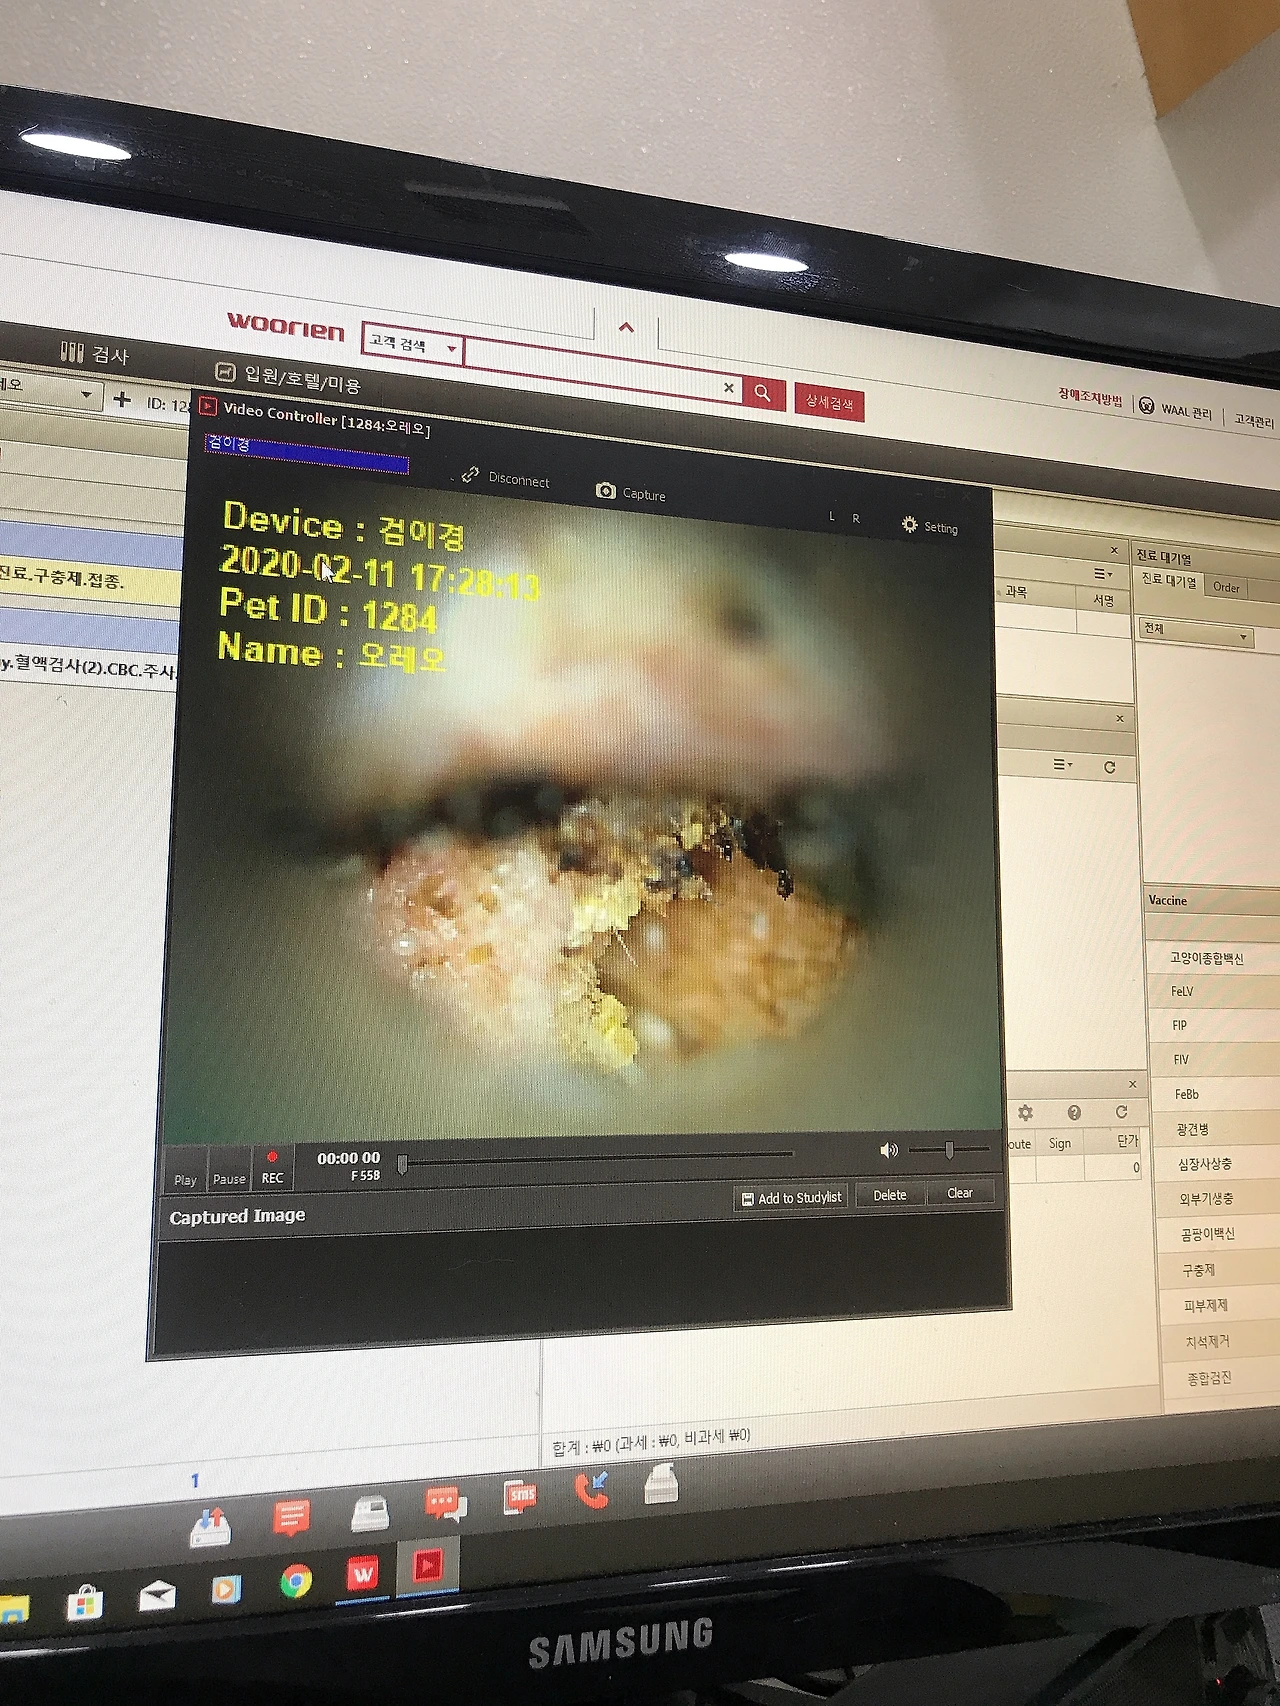Open the Mail app on the taskbar
Image resolution: width=1280 pixels, height=1706 pixels.
pyautogui.click(x=157, y=1596)
